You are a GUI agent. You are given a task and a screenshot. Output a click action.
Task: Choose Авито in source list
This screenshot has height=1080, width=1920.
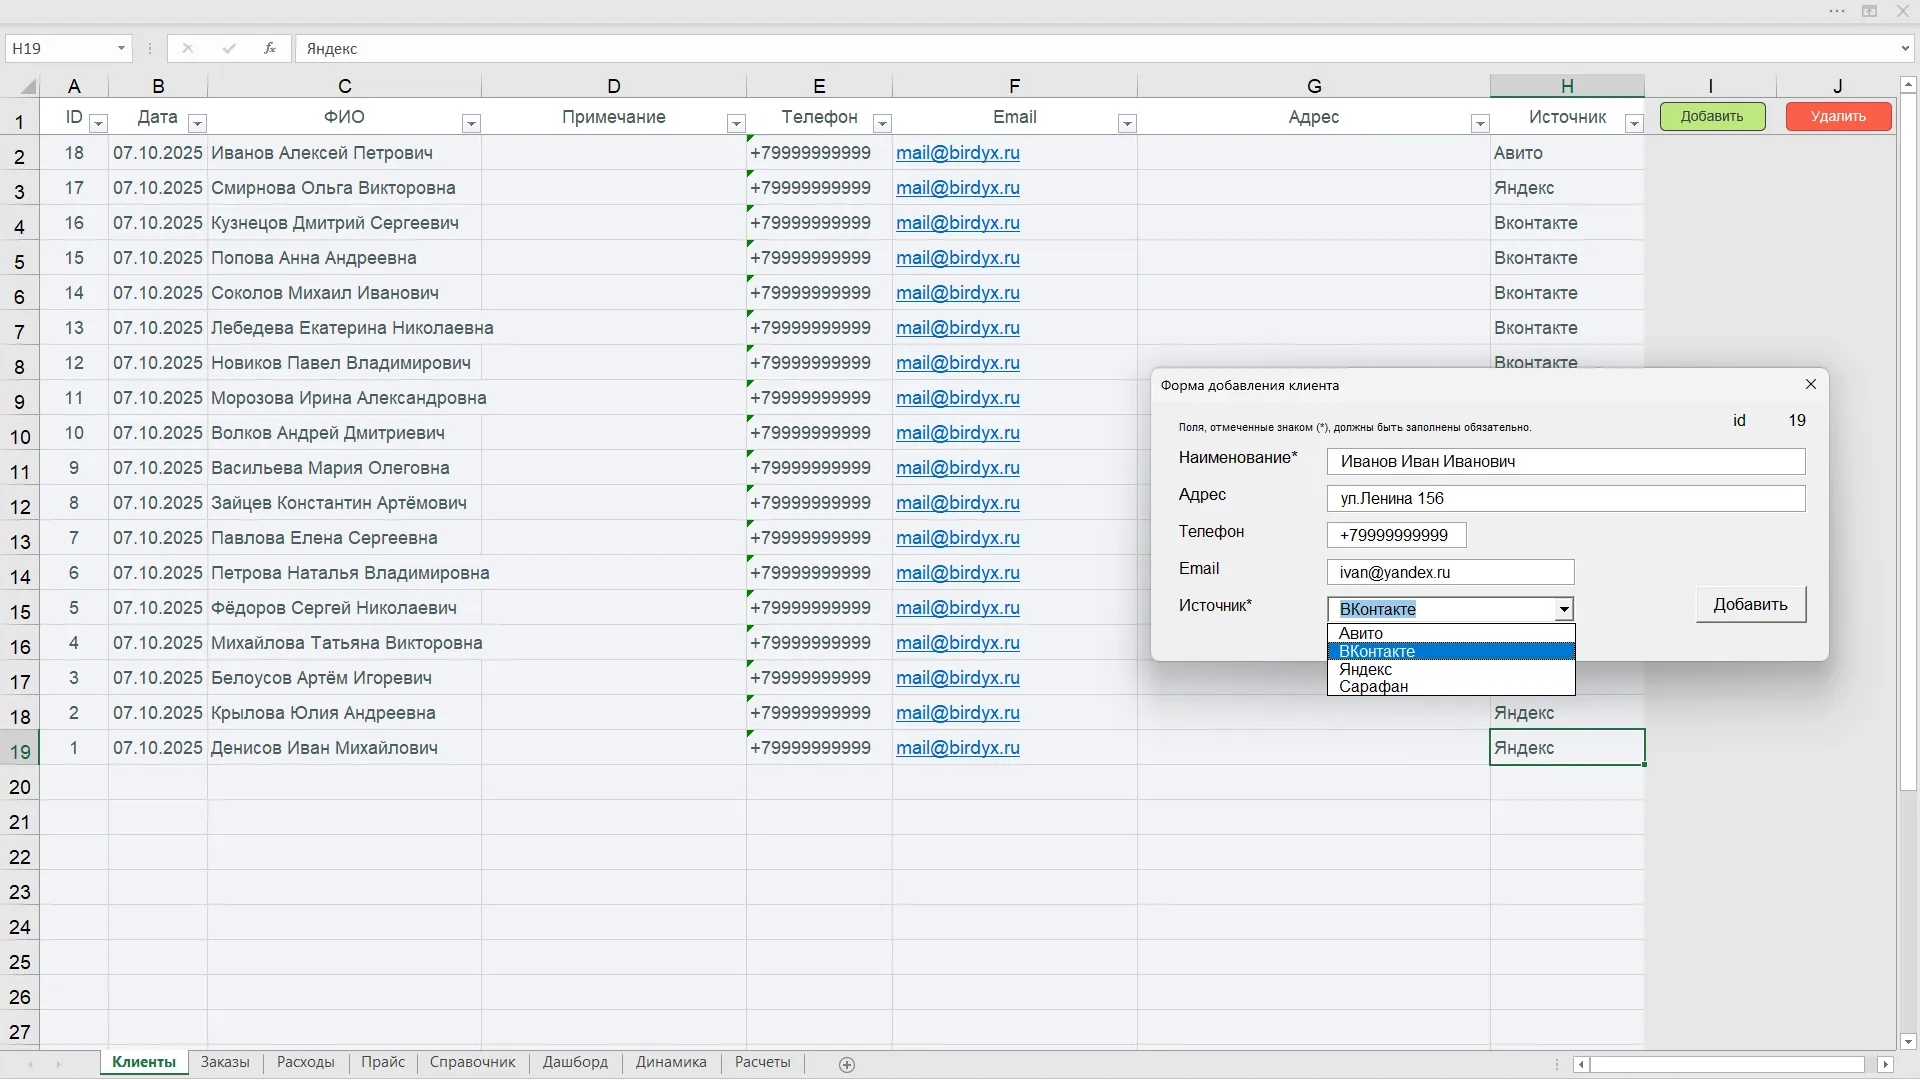point(1450,633)
